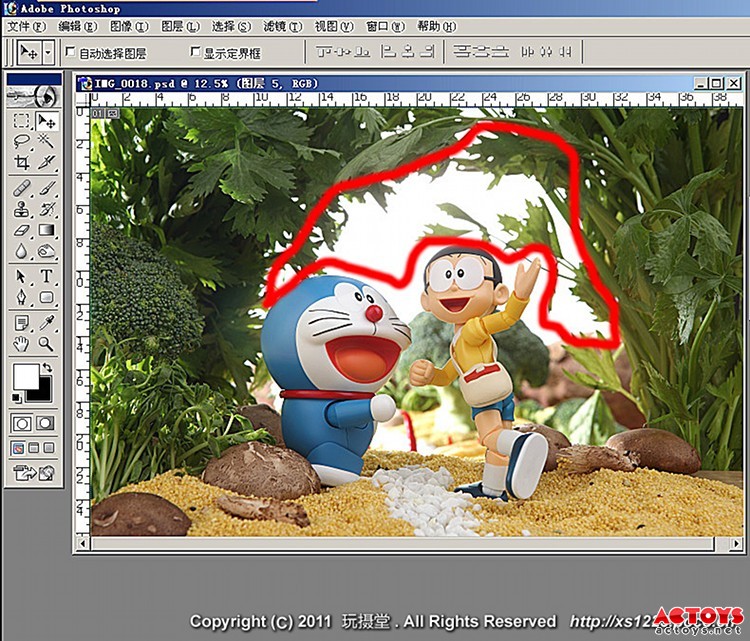The image size is (750, 641).
Task: Select the Hand tool
Action: (22, 344)
